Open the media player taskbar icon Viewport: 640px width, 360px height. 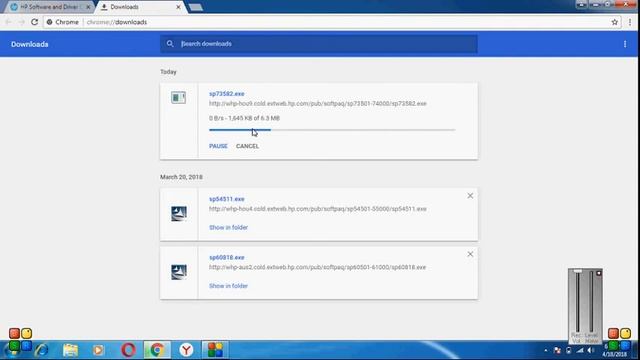[x=98, y=350]
